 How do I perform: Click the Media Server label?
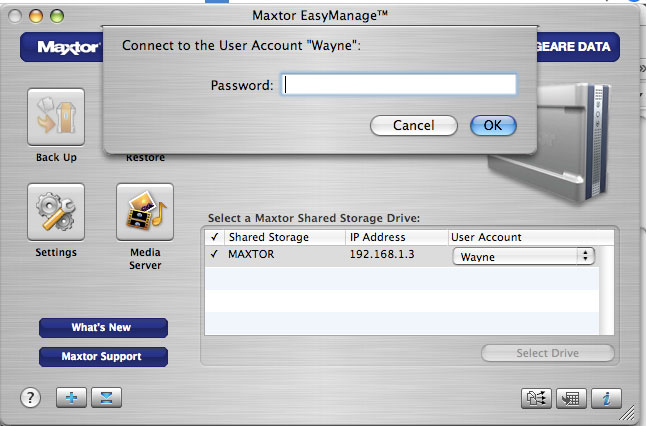(x=145, y=259)
